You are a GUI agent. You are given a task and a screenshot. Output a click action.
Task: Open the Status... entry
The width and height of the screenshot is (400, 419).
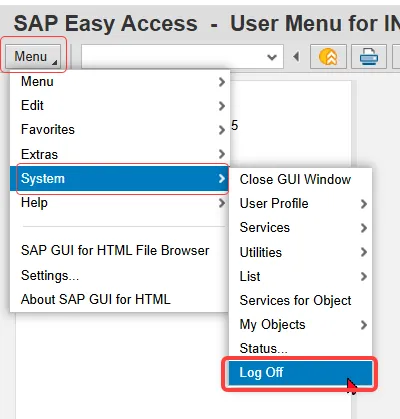pos(300,348)
